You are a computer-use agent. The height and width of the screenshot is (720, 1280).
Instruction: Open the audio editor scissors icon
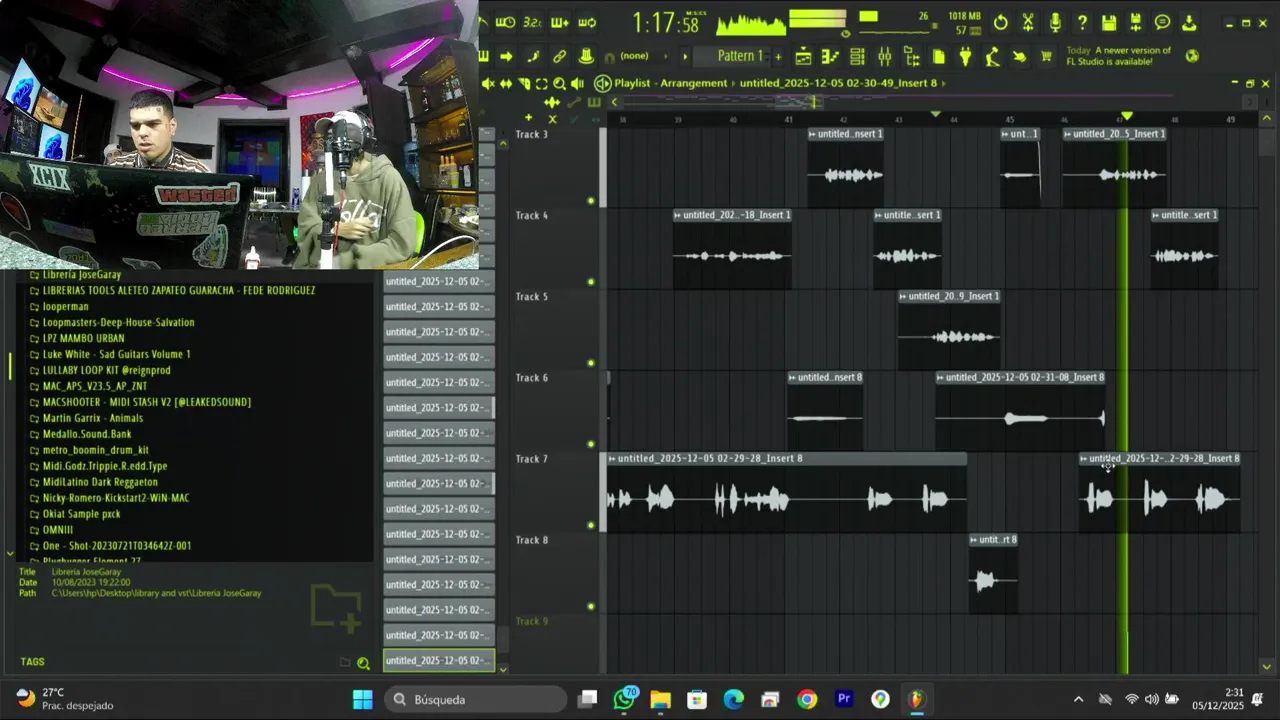(x=1028, y=22)
